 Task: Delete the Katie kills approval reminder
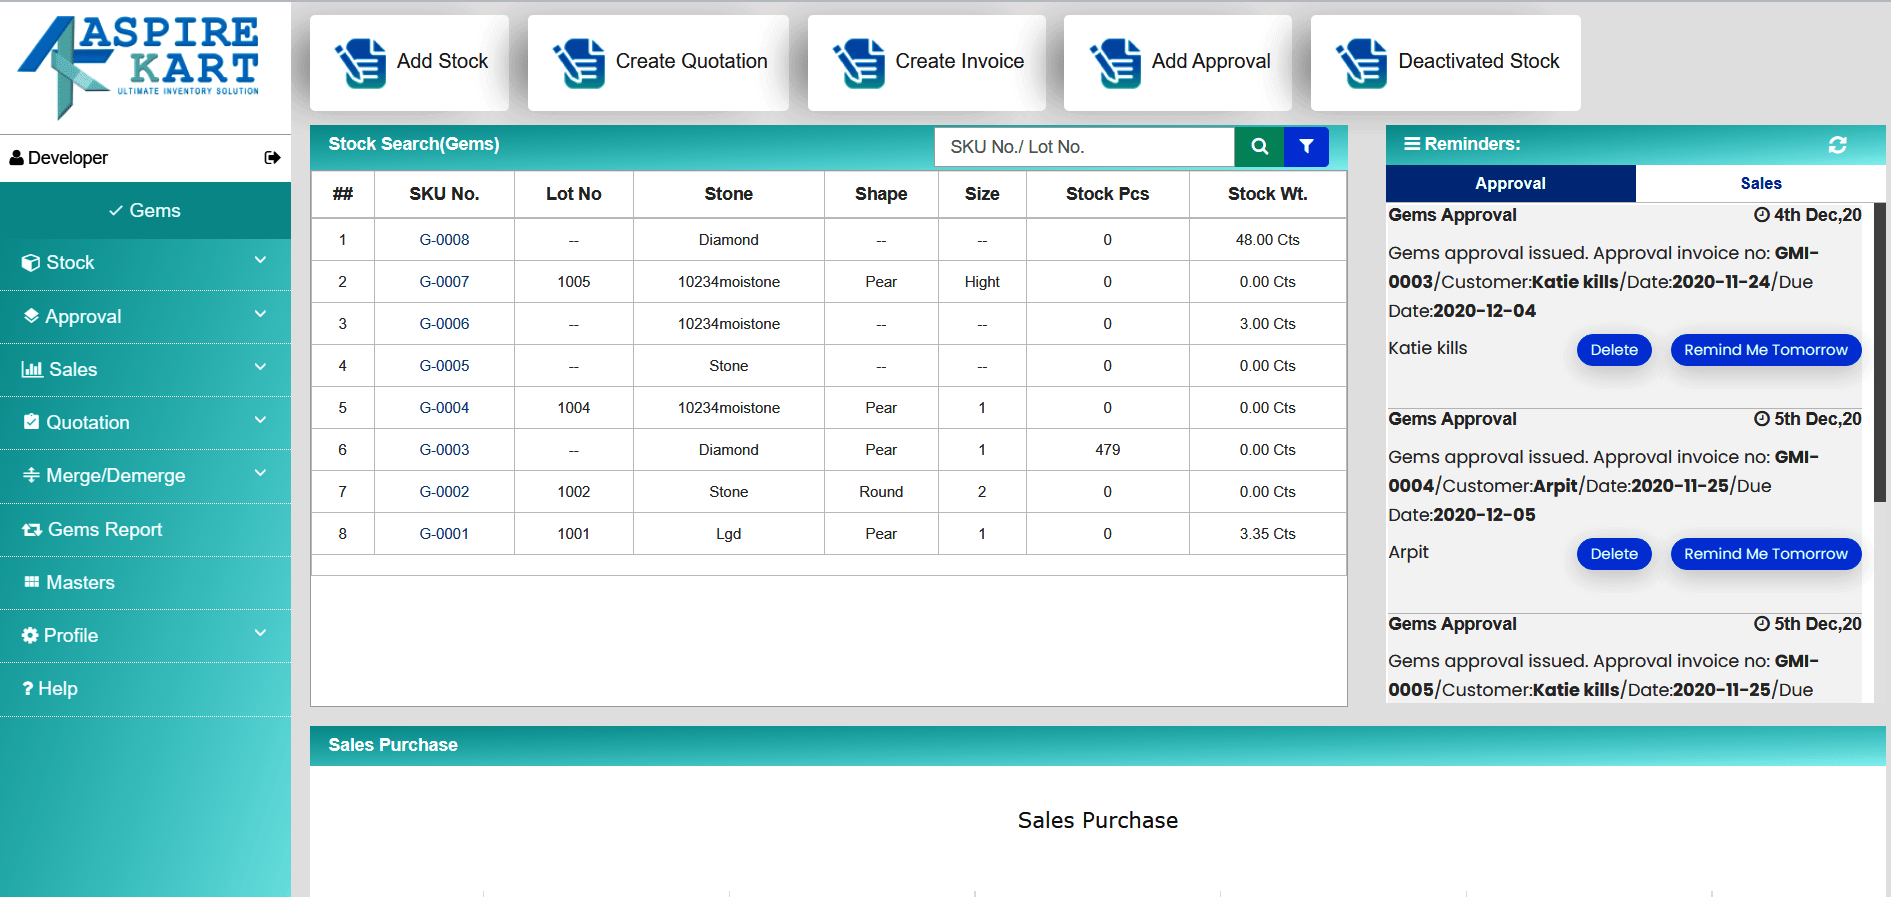point(1613,350)
